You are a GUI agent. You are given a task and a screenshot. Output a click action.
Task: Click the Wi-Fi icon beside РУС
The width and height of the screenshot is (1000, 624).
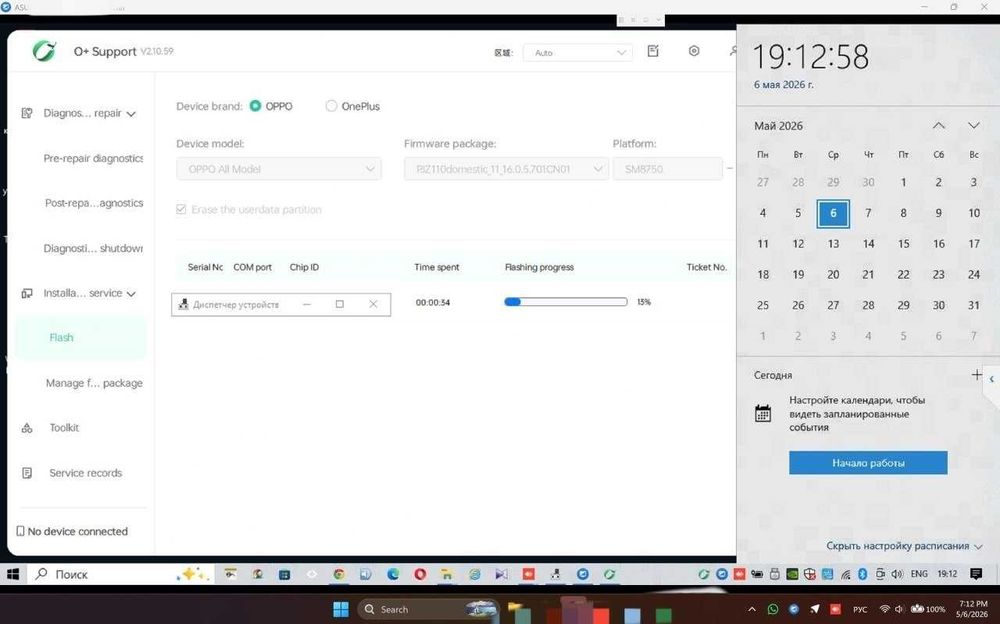885,609
